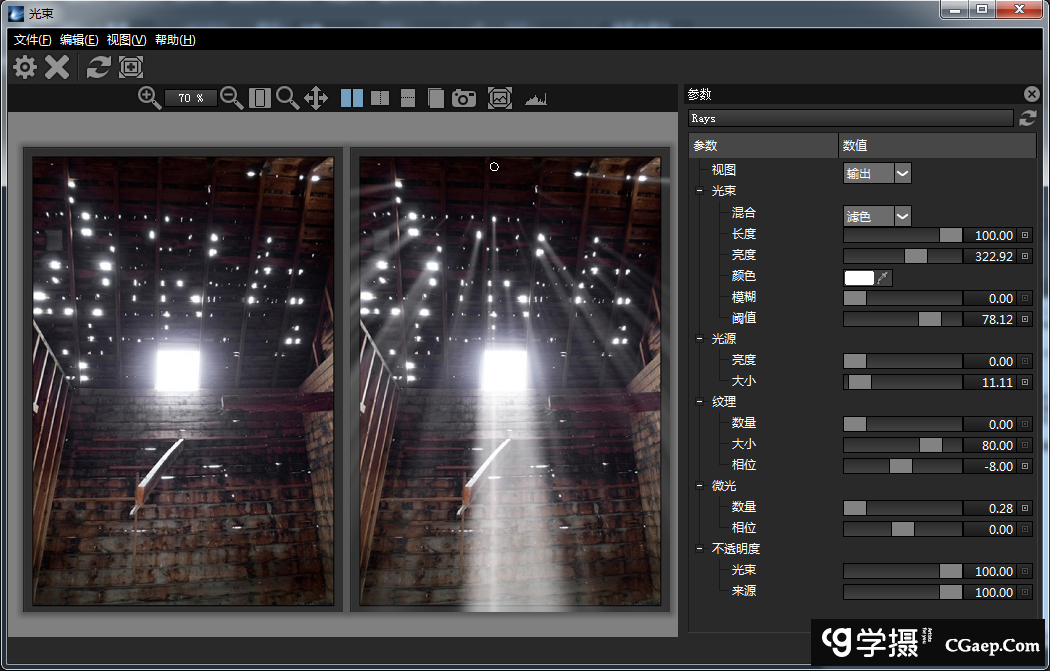Open the 视图 output dropdown
Image resolution: width=1050 pixels, height=671 pixels.
pos(877,173)
